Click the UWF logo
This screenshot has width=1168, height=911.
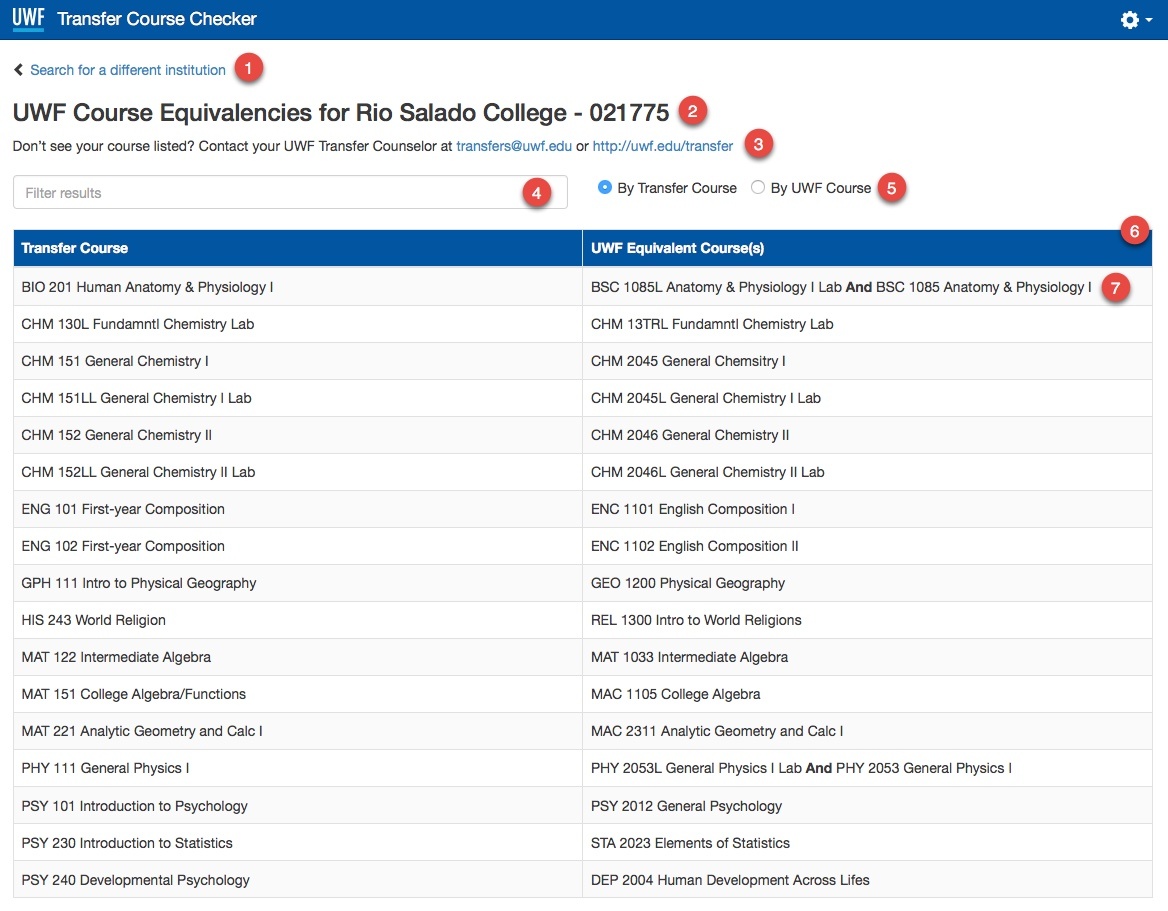pos(28,19)
